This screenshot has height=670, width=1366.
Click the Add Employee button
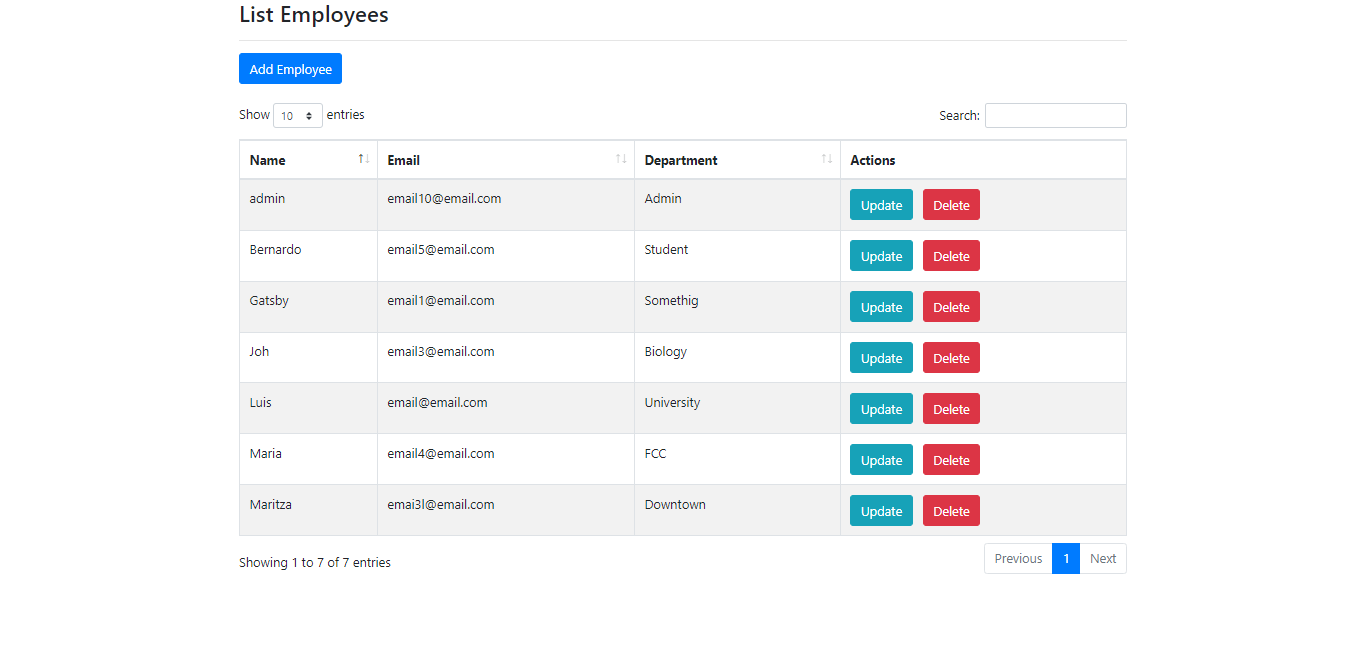[x=290, y=69]
